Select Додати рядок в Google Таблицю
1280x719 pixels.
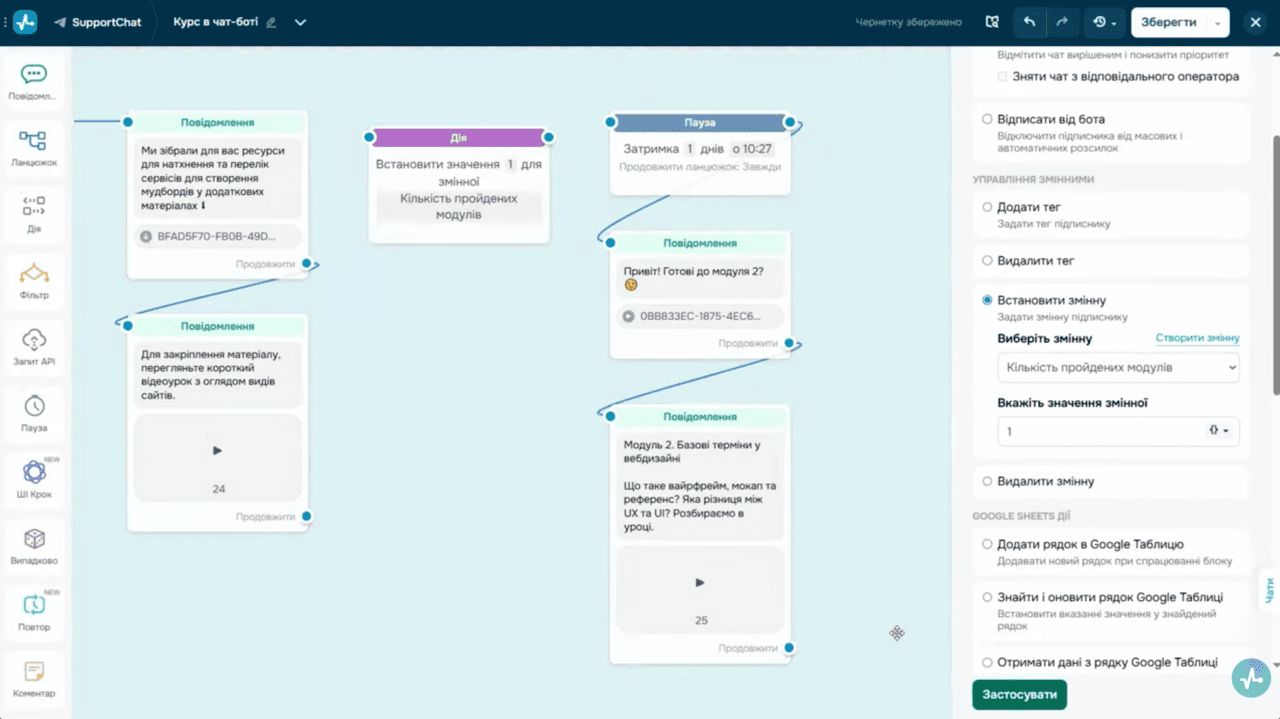[x=988, y=544]
